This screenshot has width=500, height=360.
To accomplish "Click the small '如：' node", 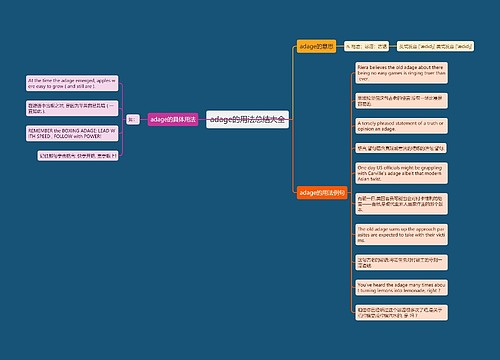I will [x=132, y=119].
